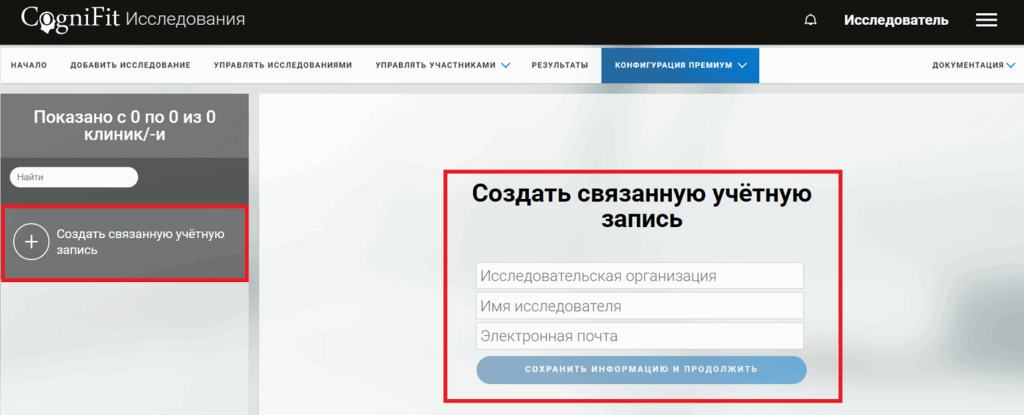
Task: Select Управлять исследованиями menu item
Action: click(283, 65)
